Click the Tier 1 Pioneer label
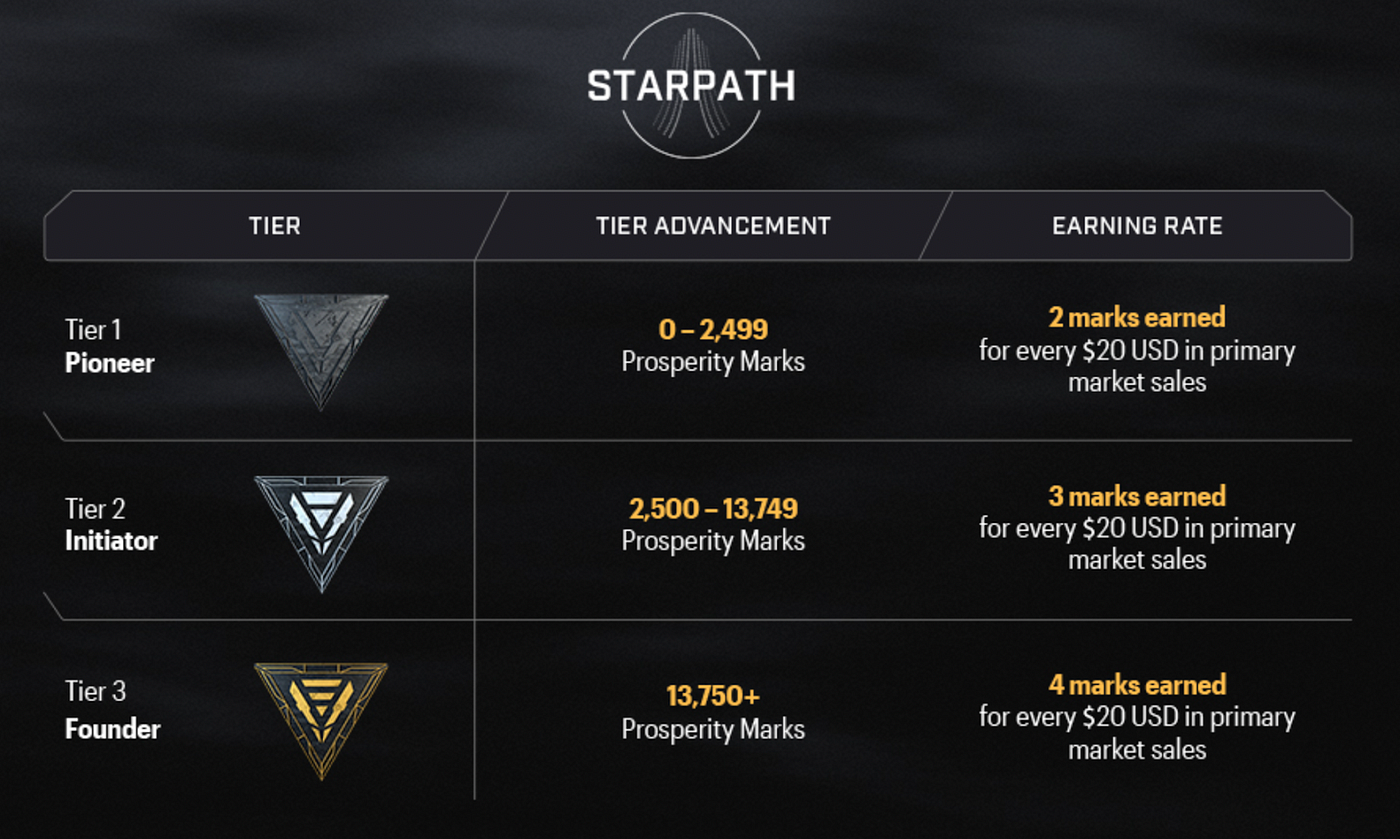Image resolution: width=1400 pixels, height=839 pixels. pyautogui.click(x=110, y=346)
